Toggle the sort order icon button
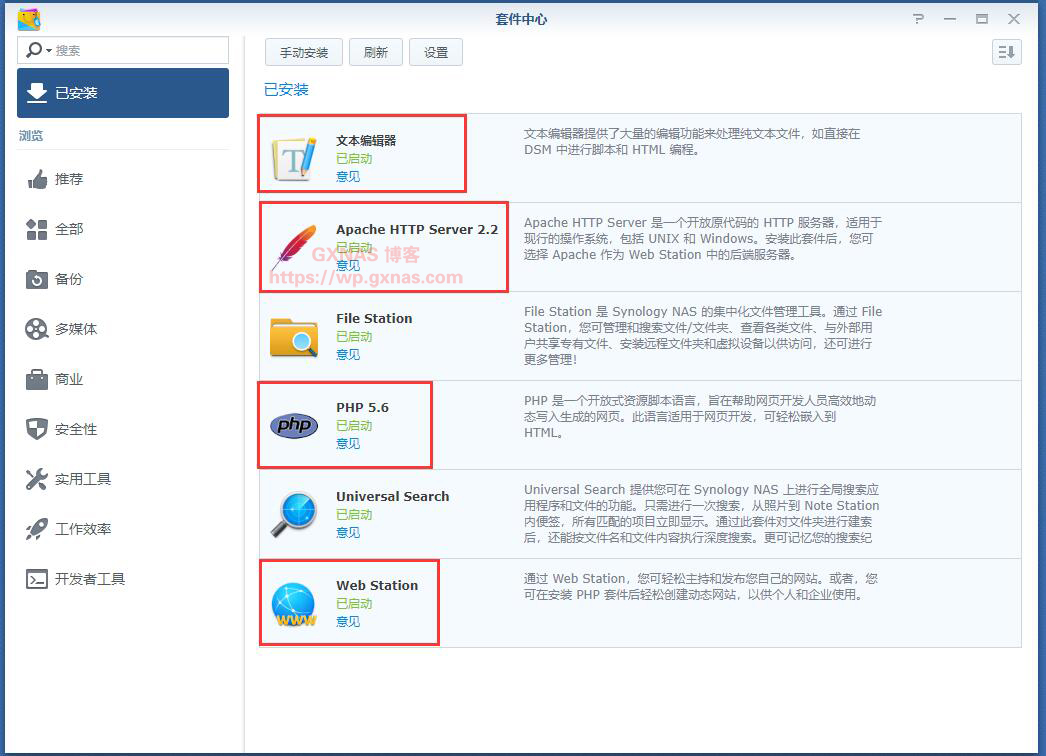 tap(1006, 53)
